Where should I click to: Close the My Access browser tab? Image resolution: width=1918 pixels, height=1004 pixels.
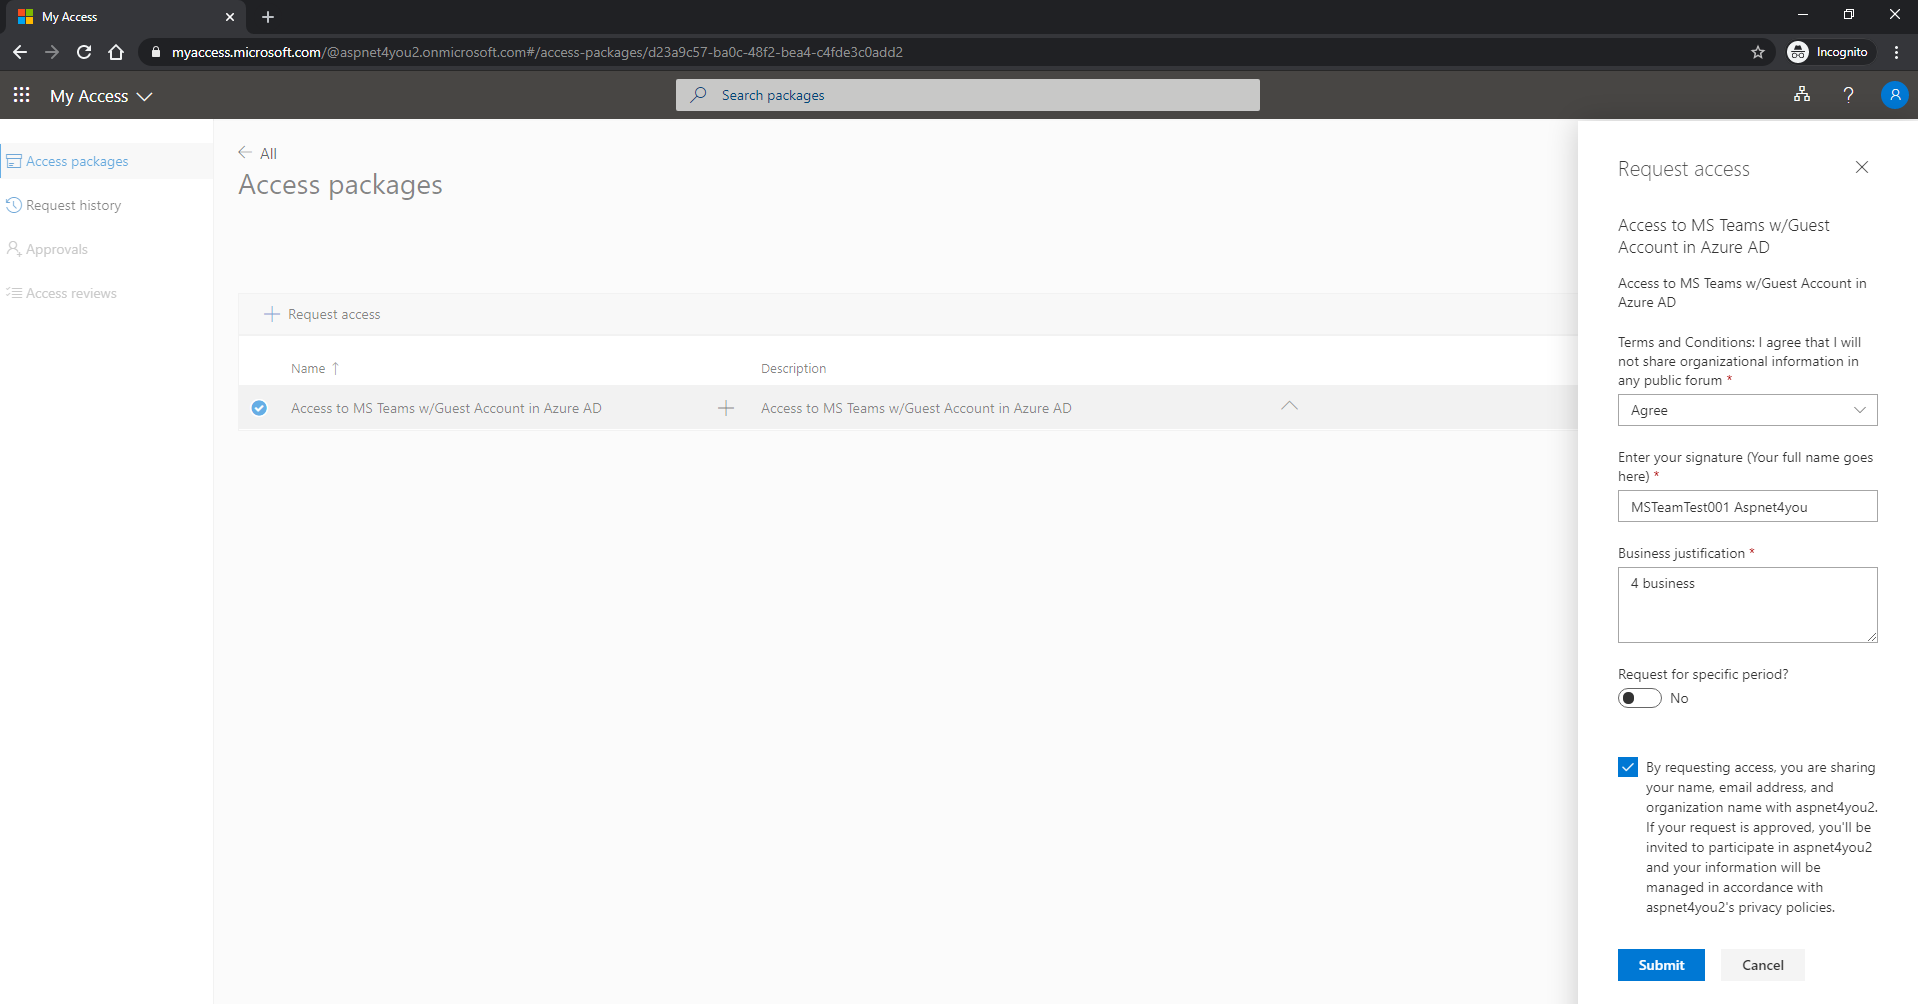pyautogui.click(x=230, y=17)
